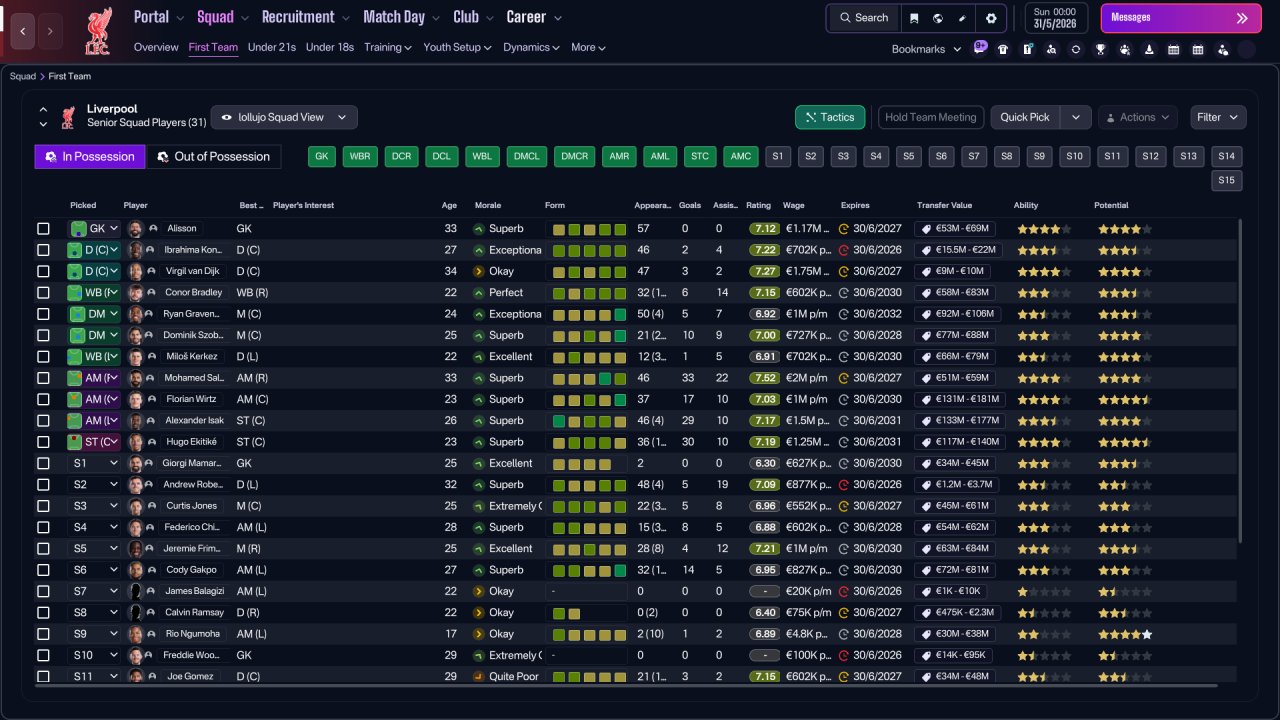Select the S10 substitute slot chip
The height and width of the screenshot is (720, 1280).
pos(1075,156)
